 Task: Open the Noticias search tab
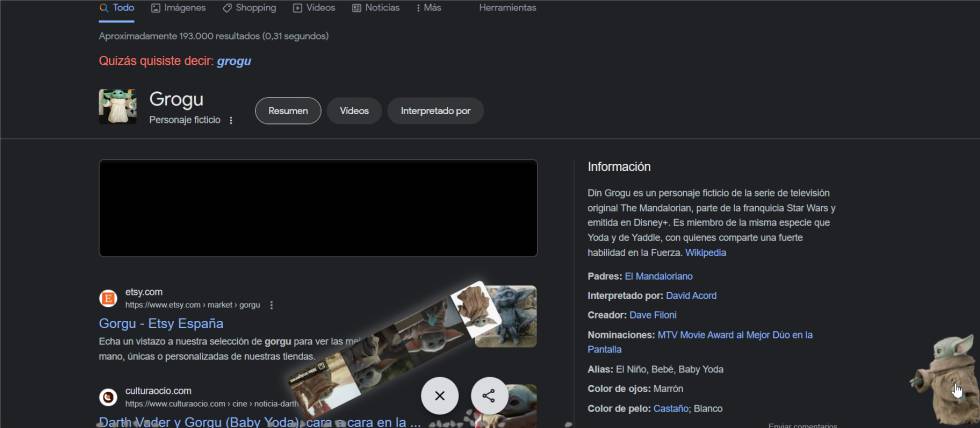[x=376, y=8]
